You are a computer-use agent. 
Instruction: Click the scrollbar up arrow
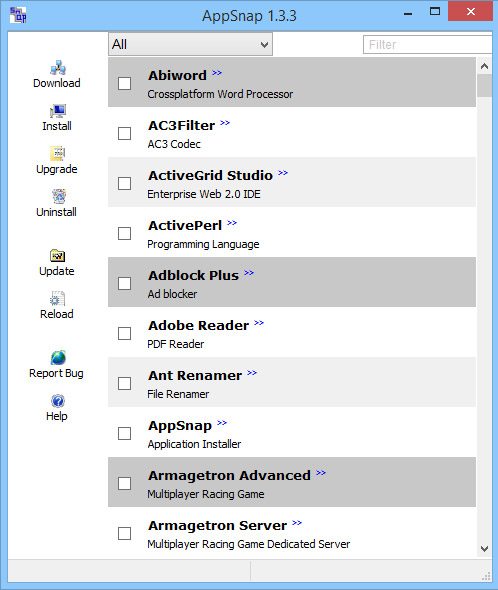point(484,67)
